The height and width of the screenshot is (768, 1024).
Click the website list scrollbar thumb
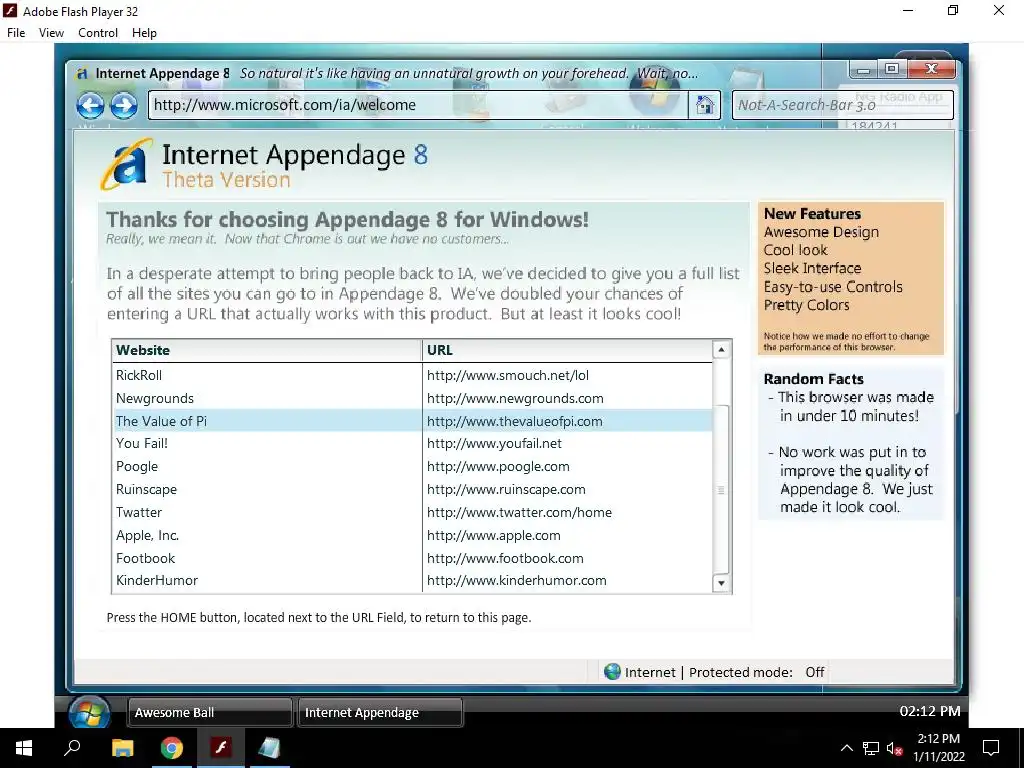tap(721, 490)
